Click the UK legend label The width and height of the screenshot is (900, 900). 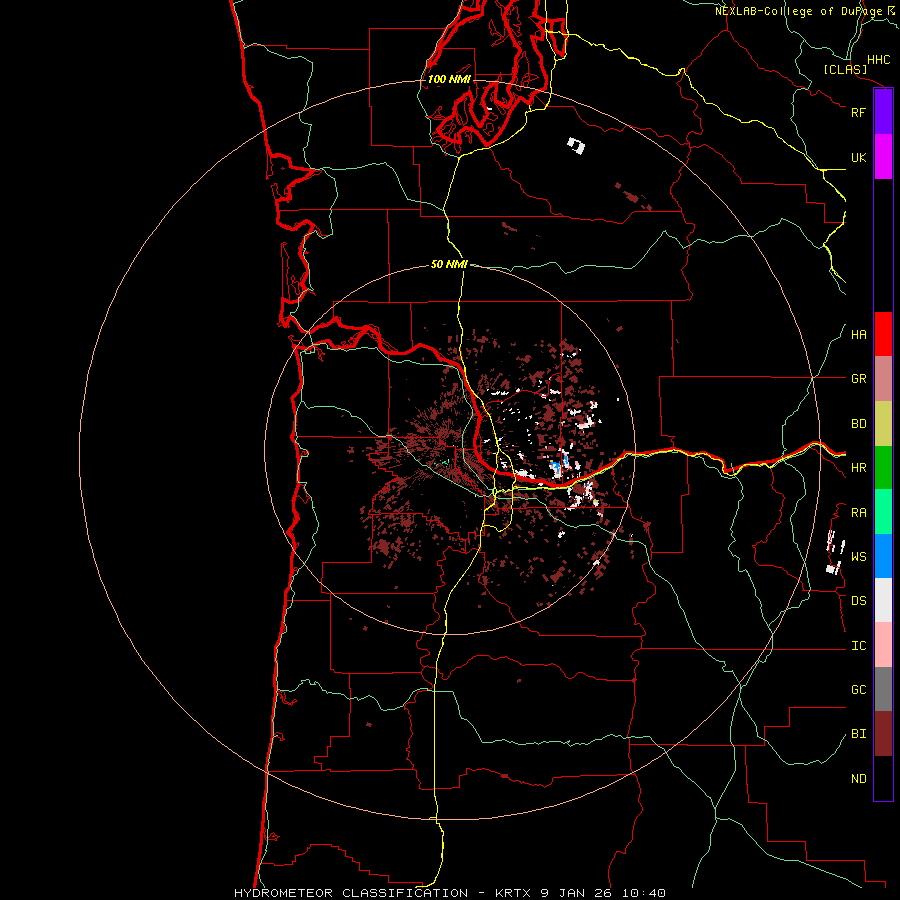click(858, 157)
